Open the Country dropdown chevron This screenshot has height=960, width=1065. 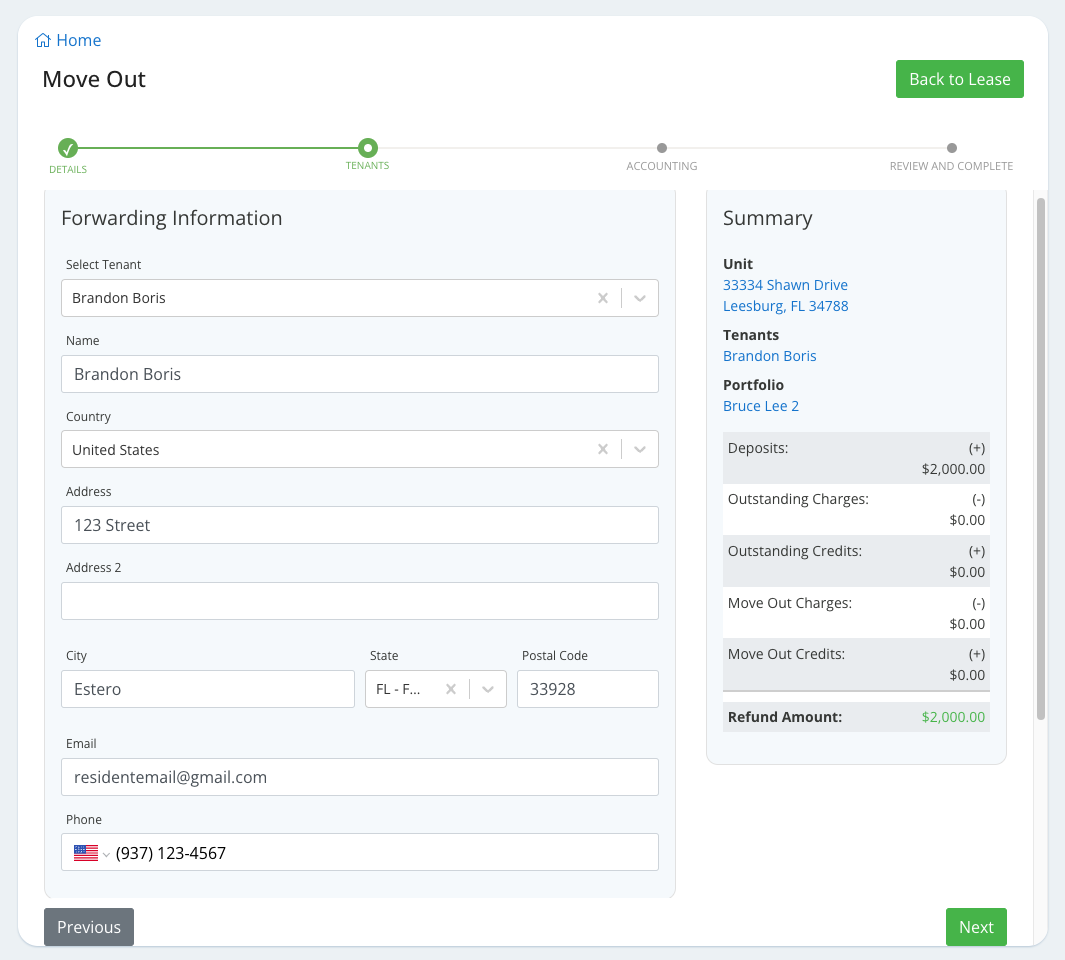[640, 450]
